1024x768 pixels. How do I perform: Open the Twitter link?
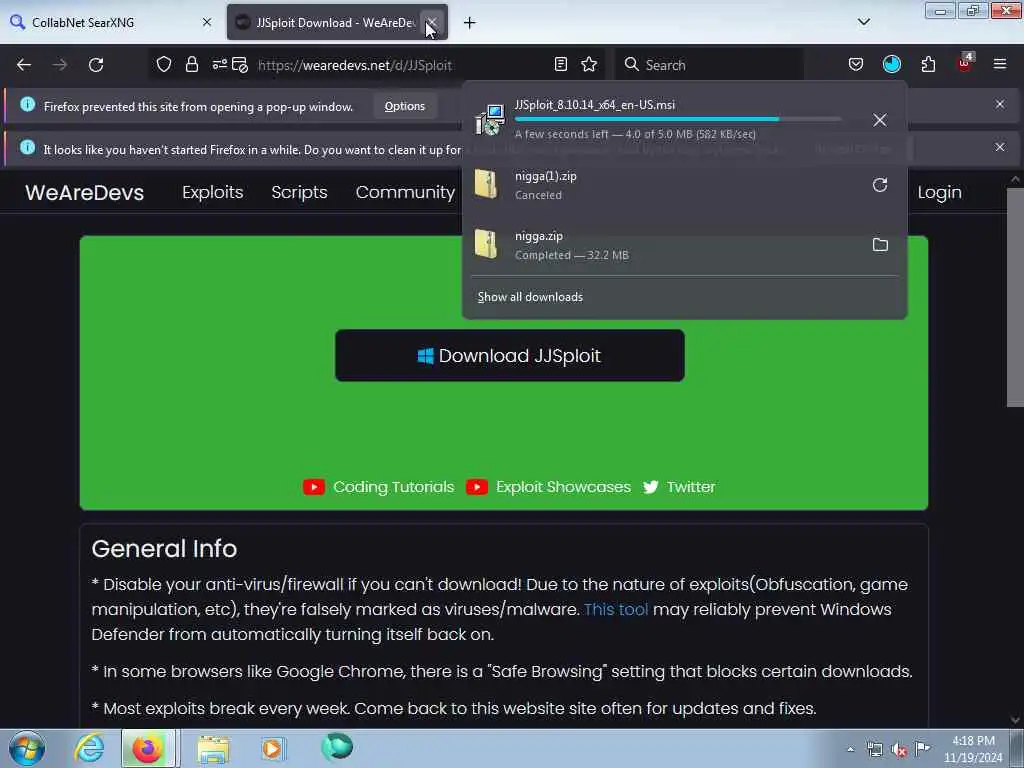tap(691, 487)
